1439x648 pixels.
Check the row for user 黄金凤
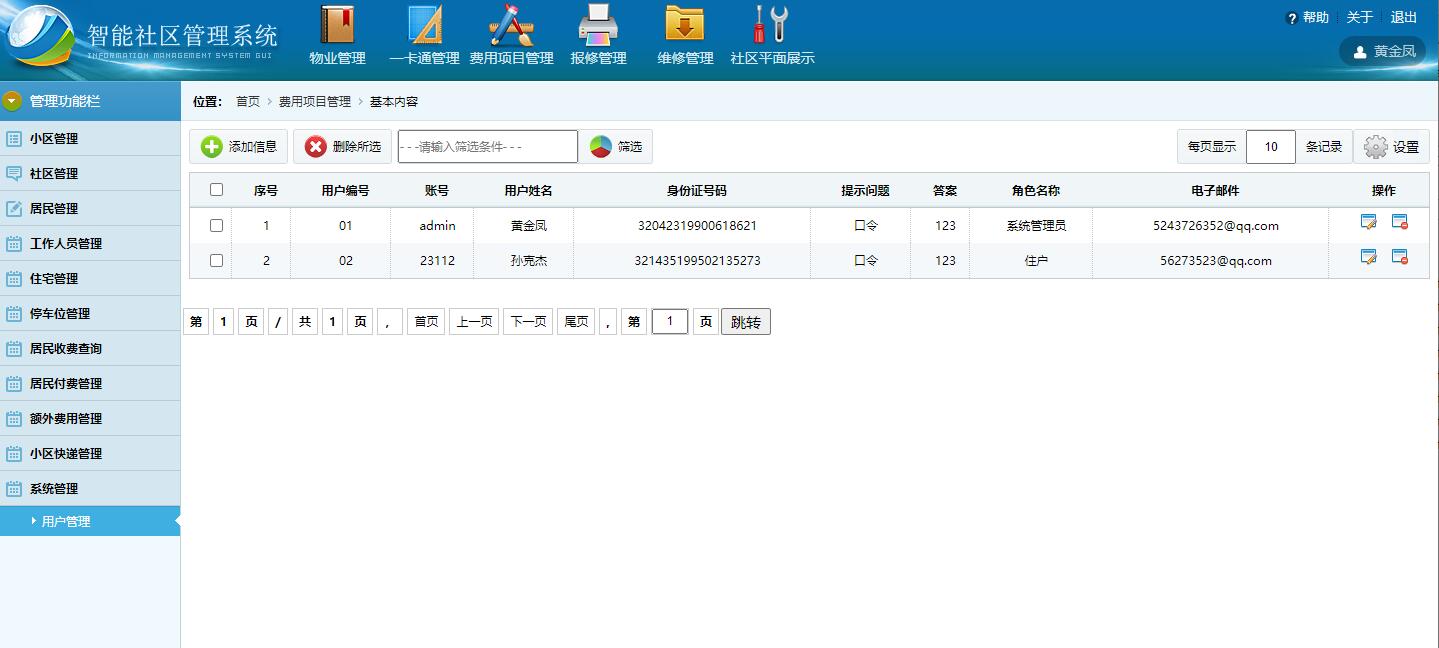(x=215, y=224)
